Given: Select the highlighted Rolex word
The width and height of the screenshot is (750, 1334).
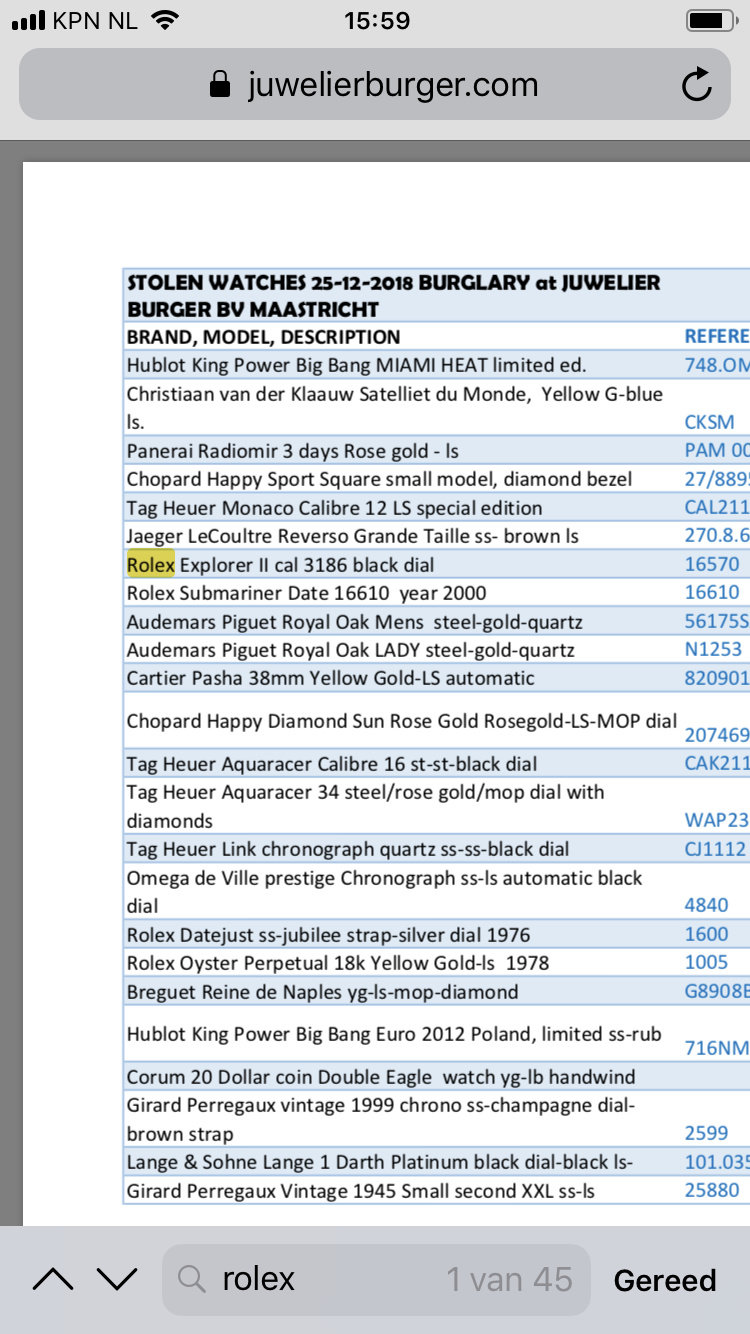Looking at the screenshot, I should (151, 565).
